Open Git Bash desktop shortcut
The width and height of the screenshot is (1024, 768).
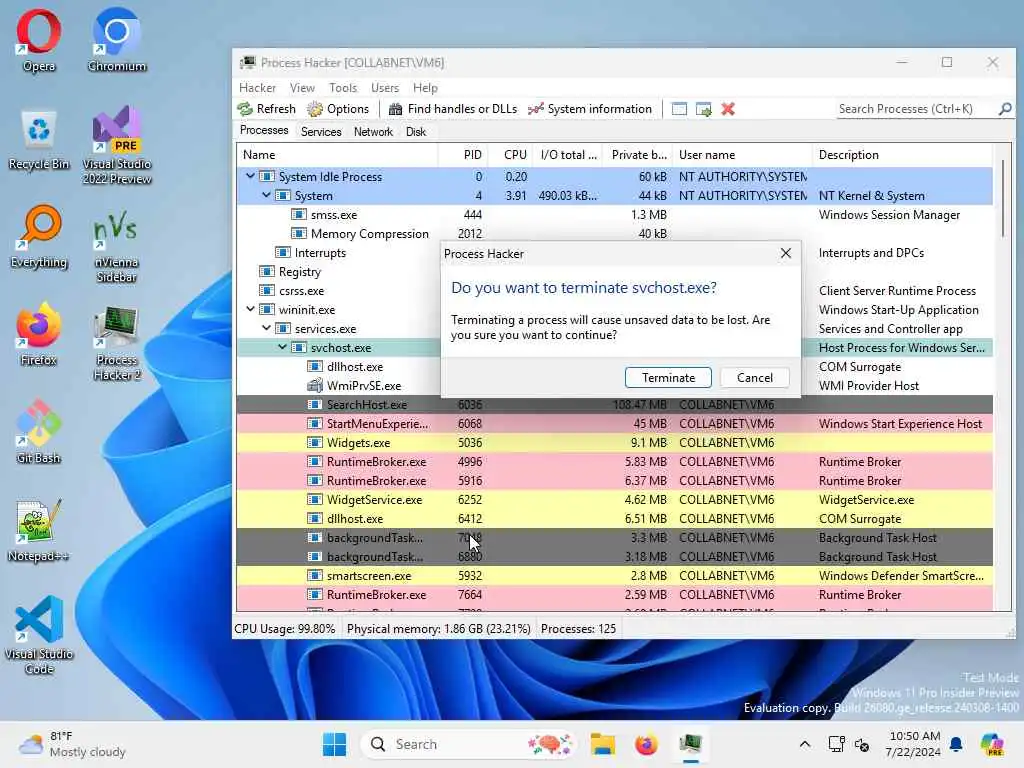[x=39, y=432]
